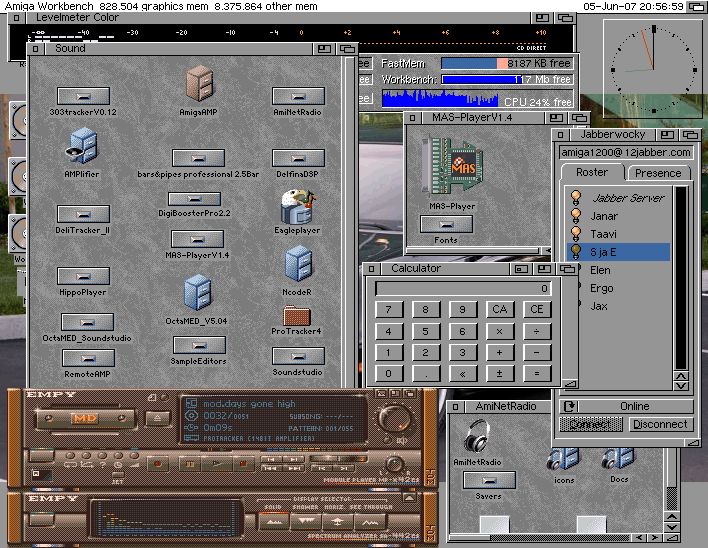Select the Soundstudio drawer icon
The width and height of the screenshot is (708, 548).
(x=298, y=356)
